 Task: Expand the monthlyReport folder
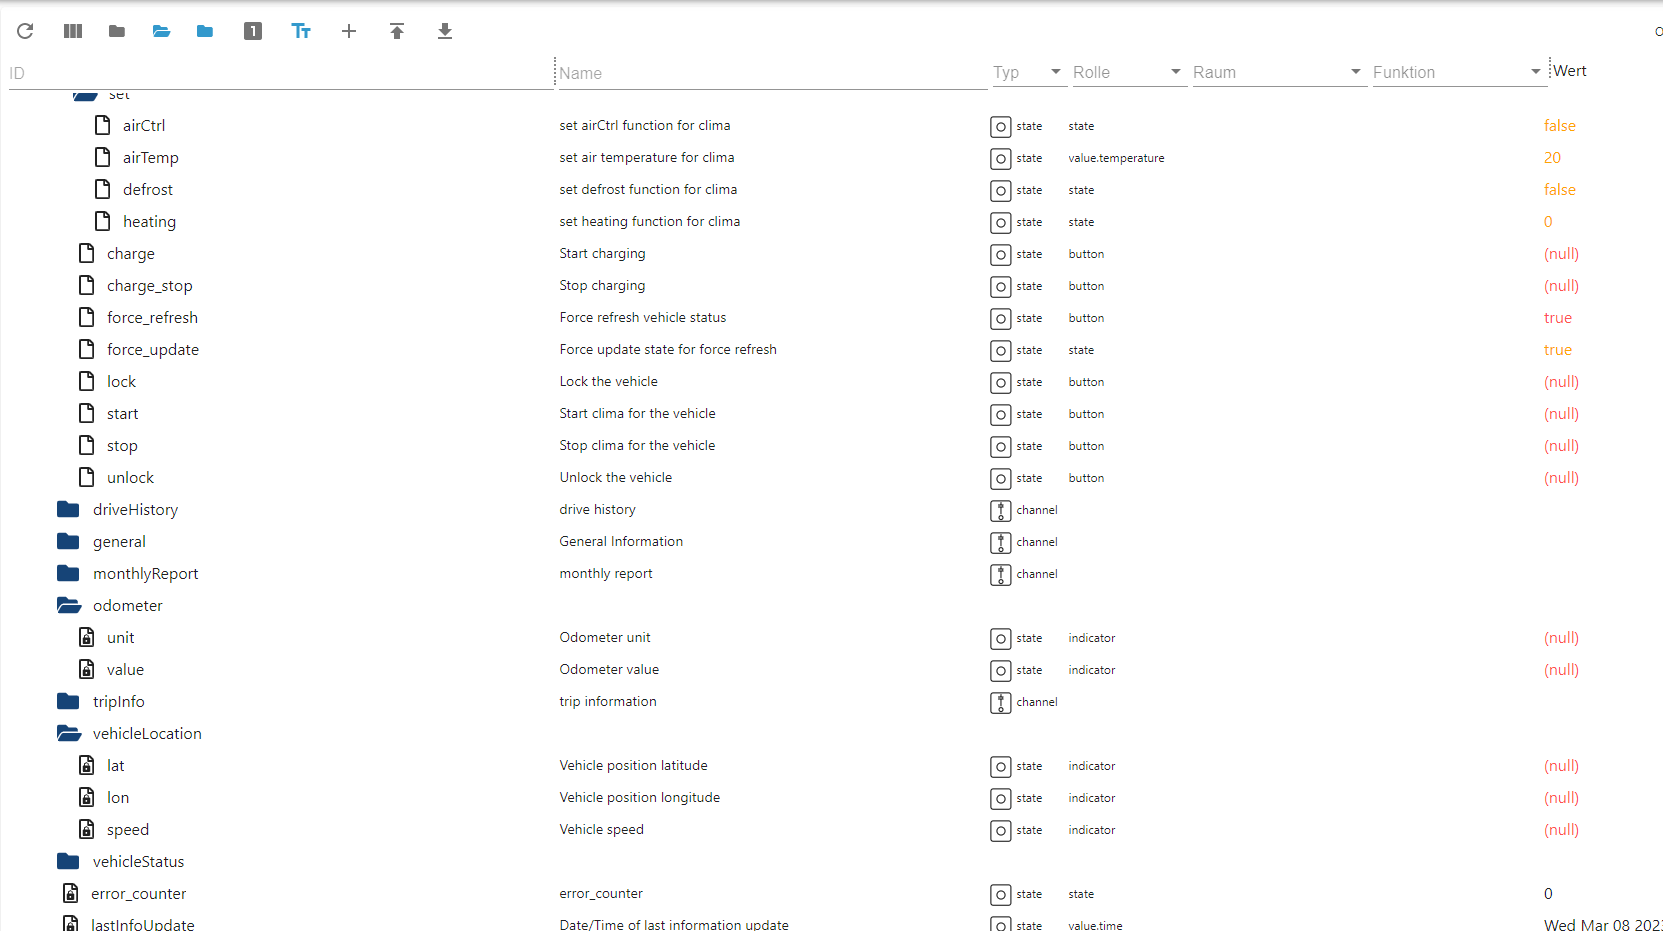(68, 573)
